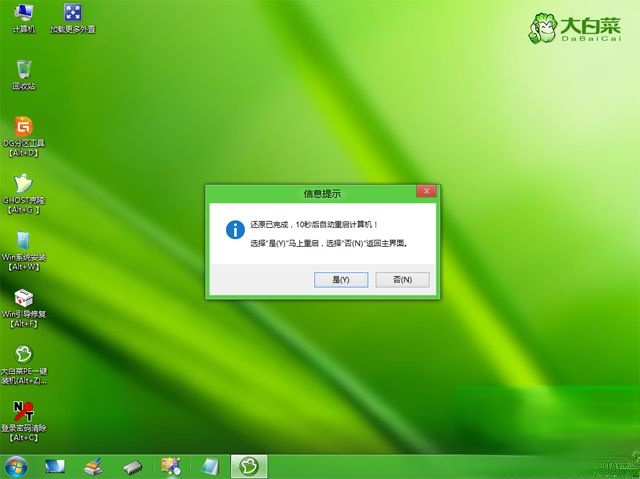Launch 登录密码清除 (Alt+C) icon
Image resolution: width=640 pixels, height=479 pixels.
pyautogui.click(x=24, y=421)
